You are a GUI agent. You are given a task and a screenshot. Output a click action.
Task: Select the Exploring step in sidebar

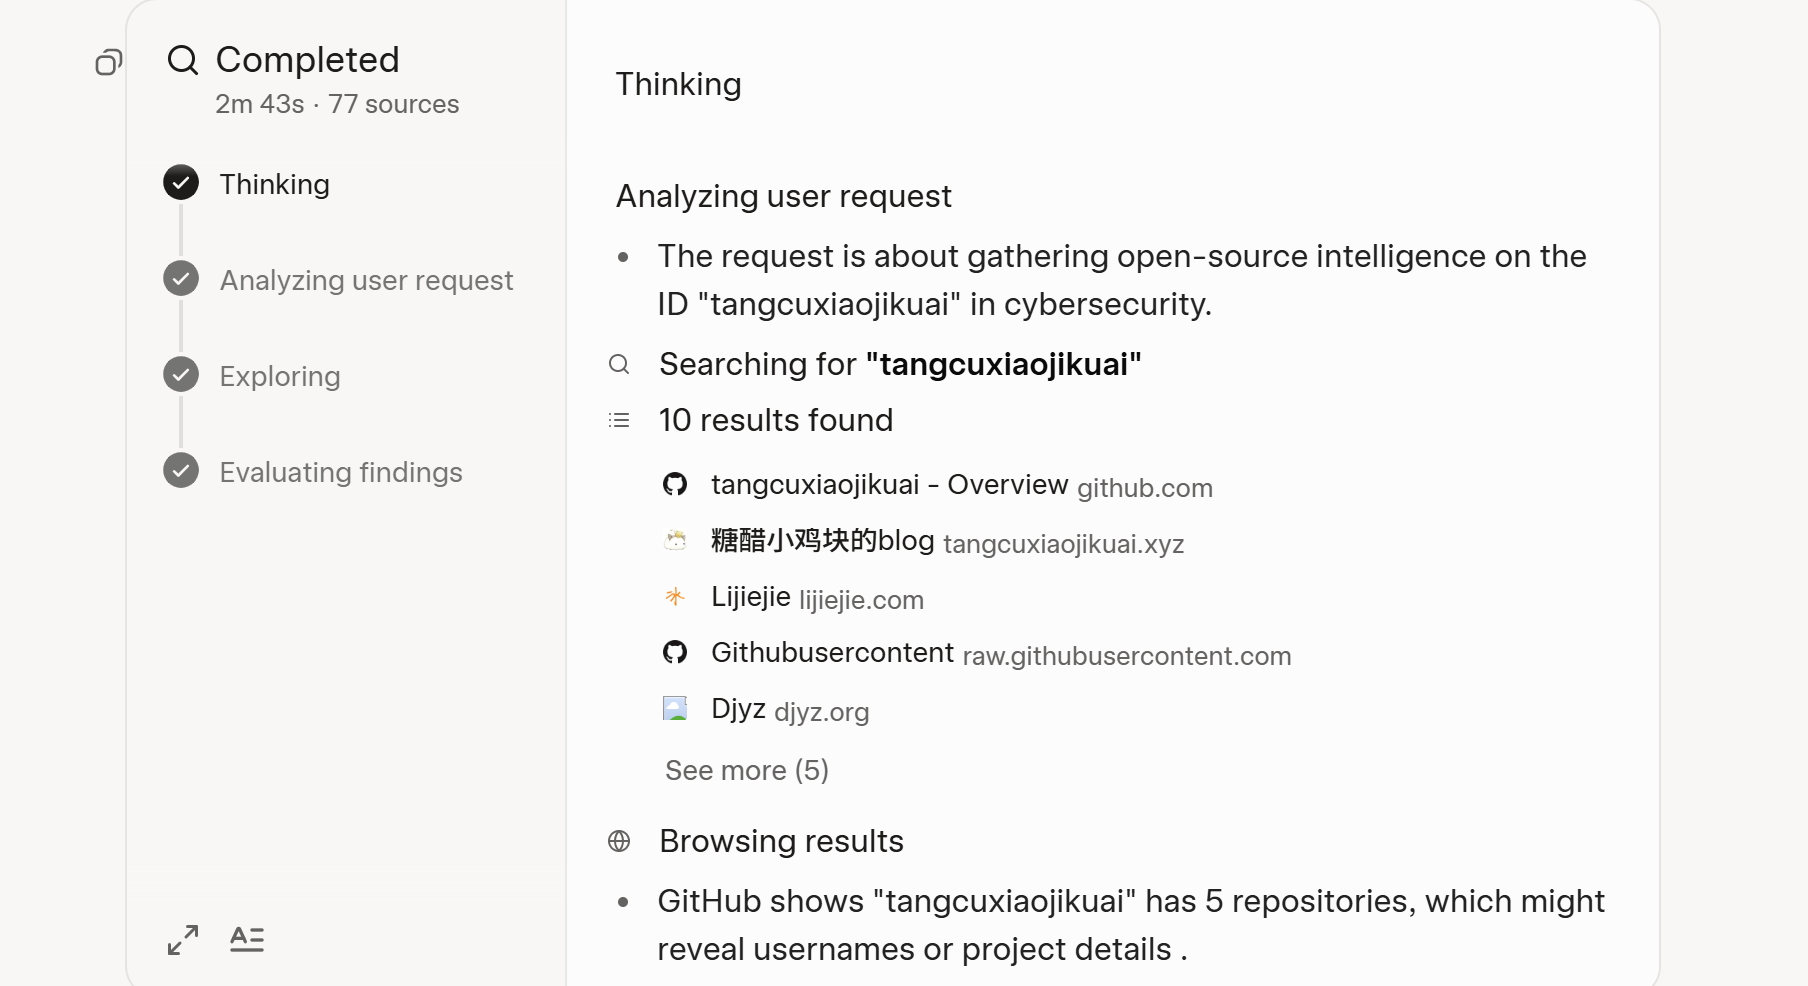click(280, 376)
